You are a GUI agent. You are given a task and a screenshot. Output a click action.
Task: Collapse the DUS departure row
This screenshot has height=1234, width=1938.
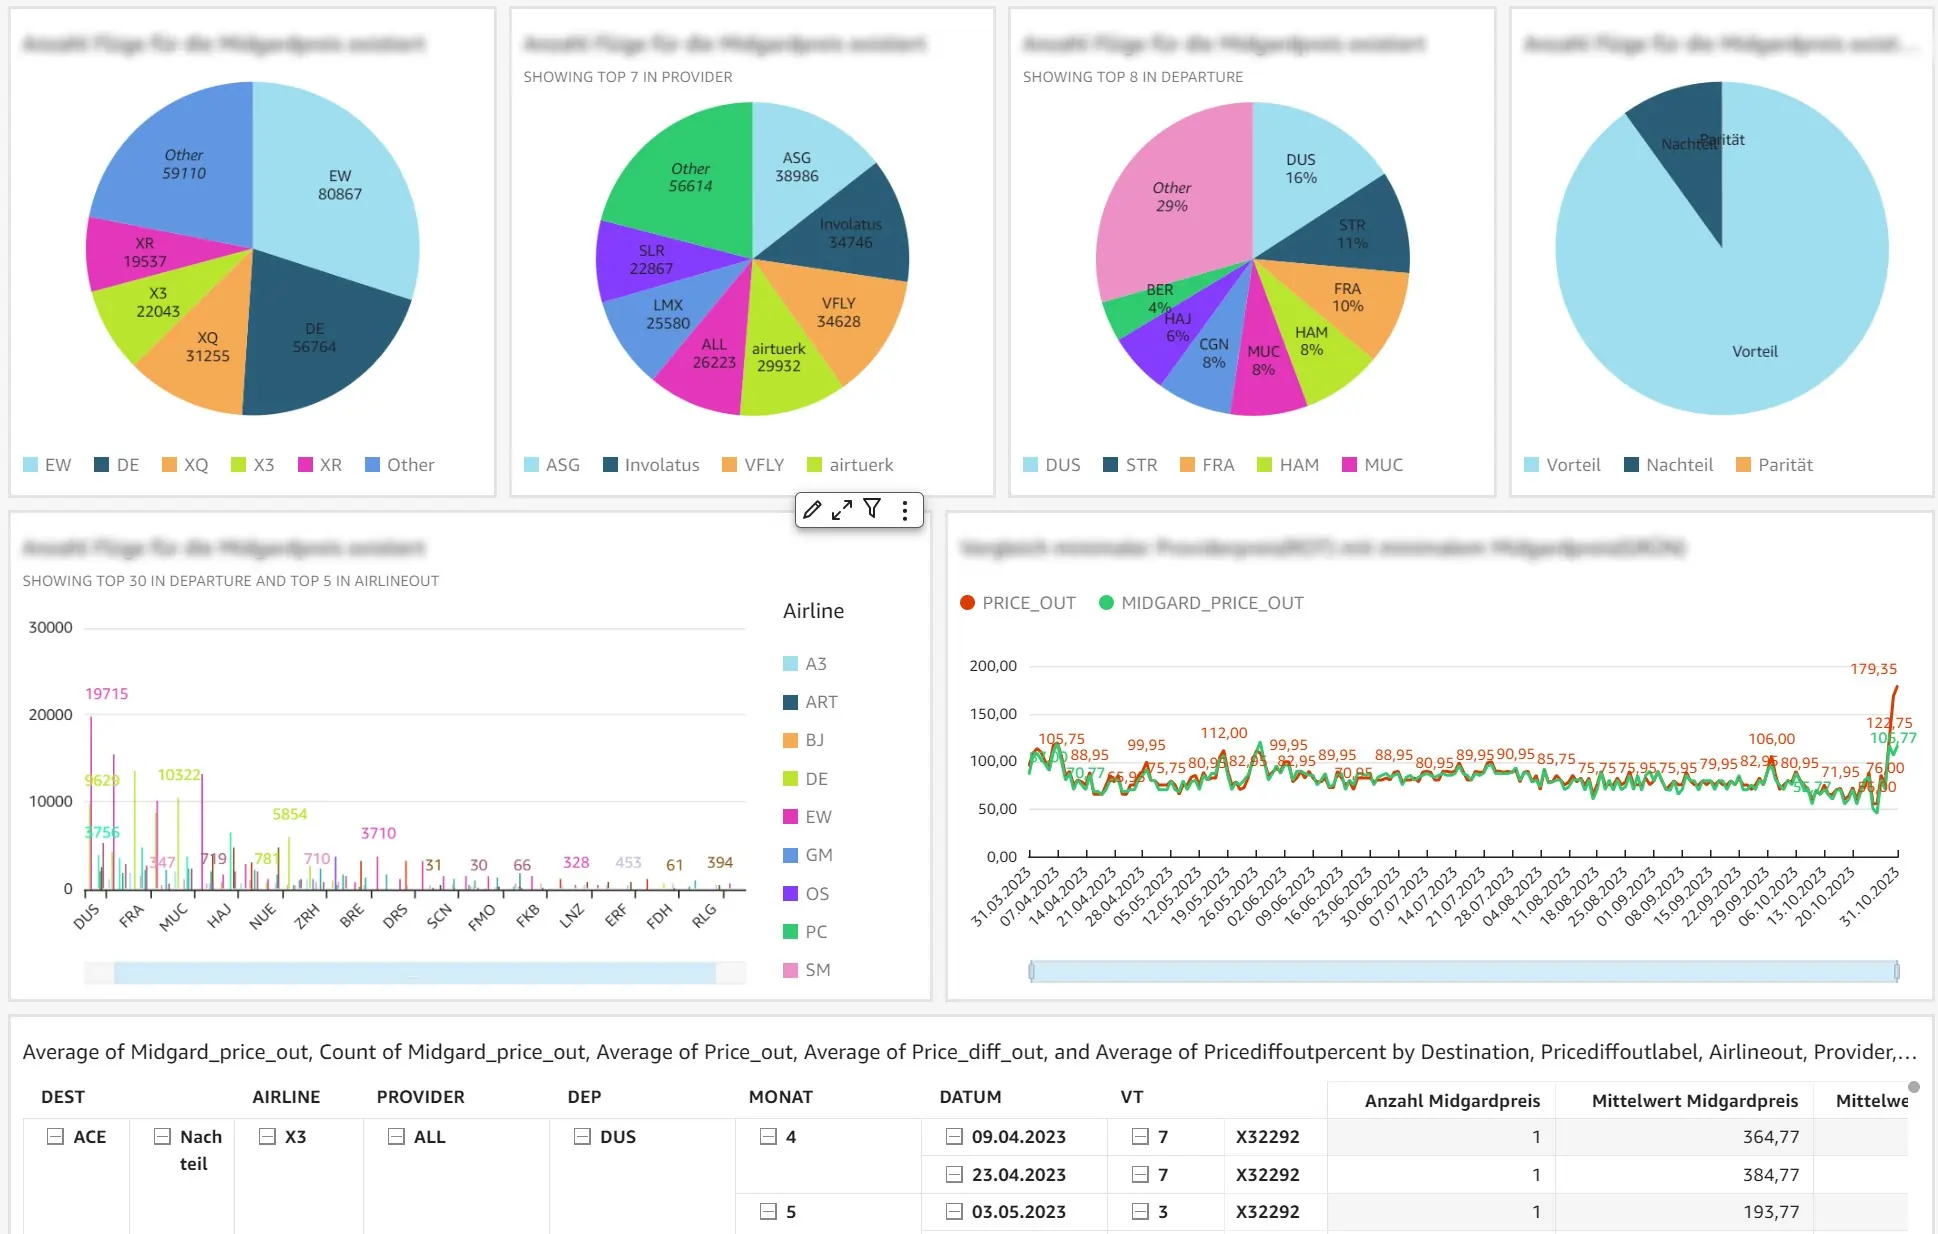582,1137
